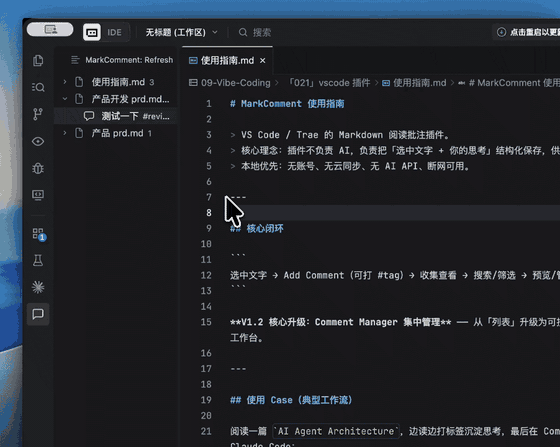Open the Extensions icon with badge 1
The width and height of the screenshot is (560, 447).
38,234
